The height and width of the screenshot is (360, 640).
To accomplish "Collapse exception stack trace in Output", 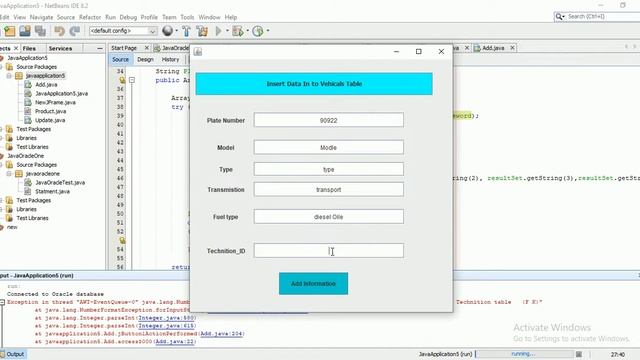I will point(2,302).
